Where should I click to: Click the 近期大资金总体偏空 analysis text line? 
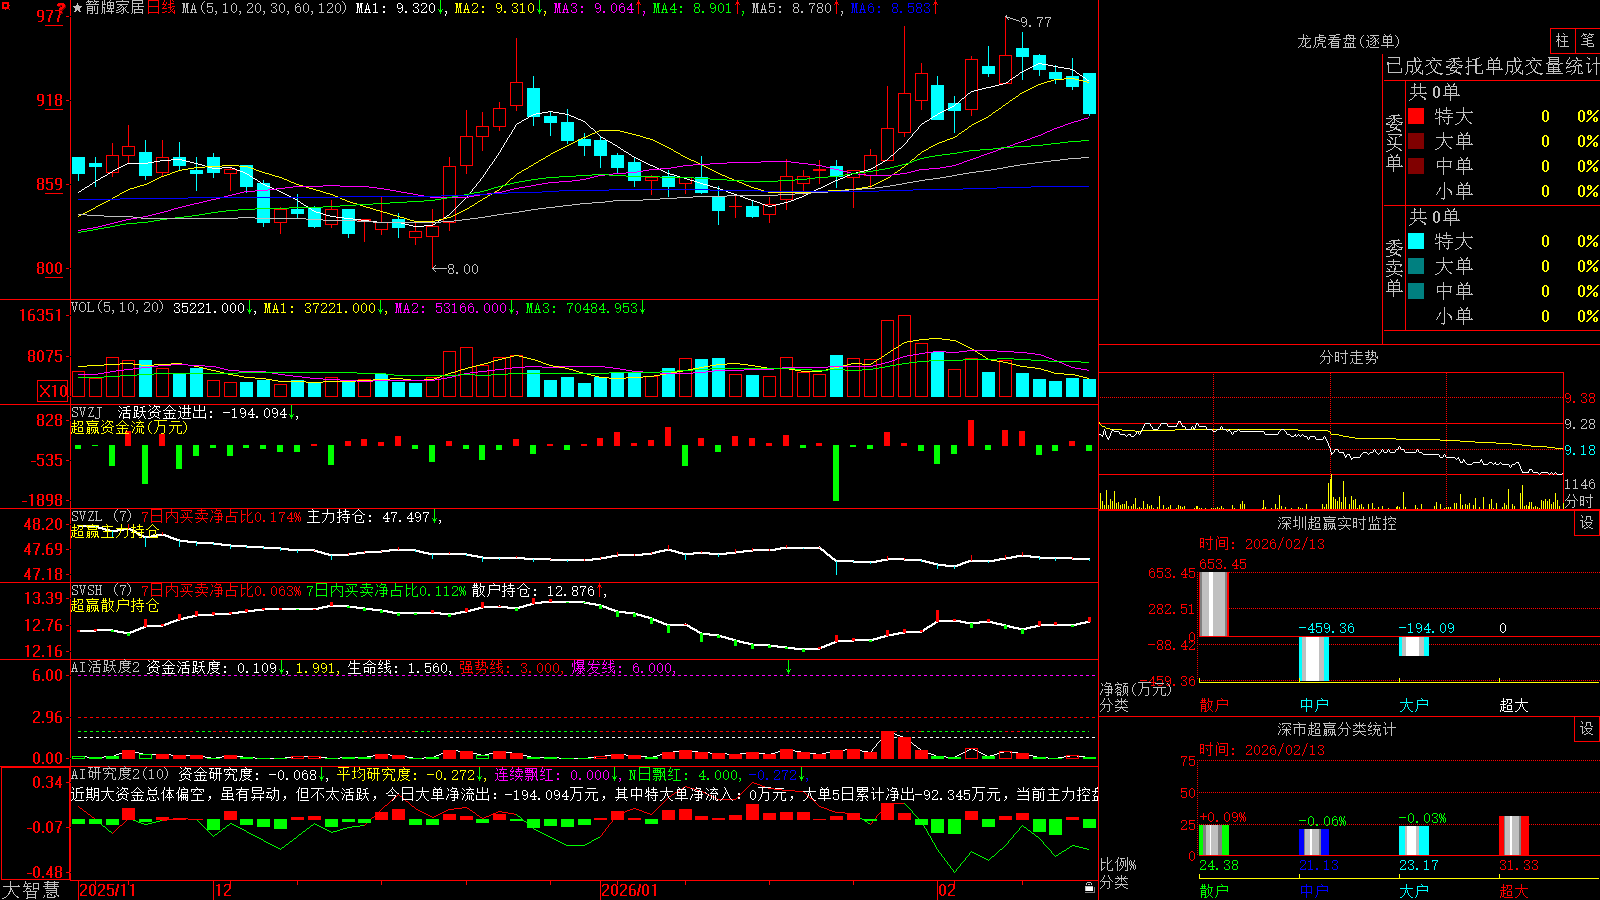(584, 794)
